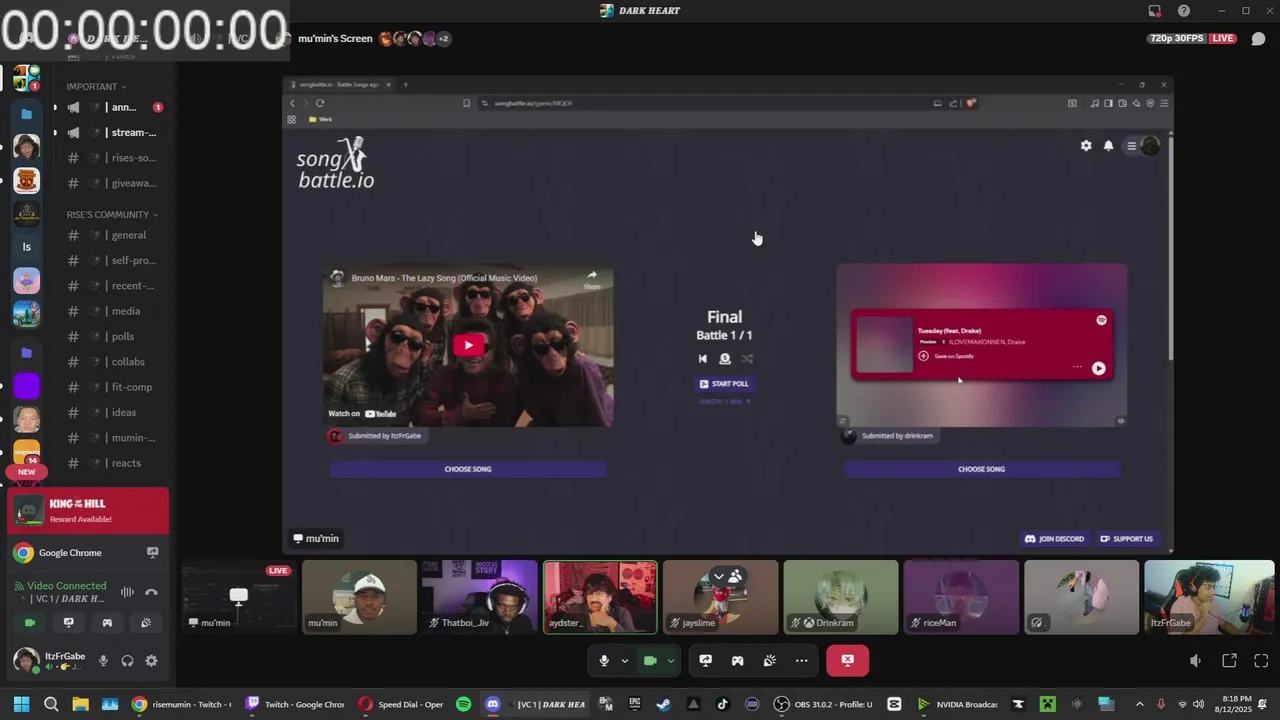Stop watching stream with red button
1280x720 pixels.
(848, 661)
